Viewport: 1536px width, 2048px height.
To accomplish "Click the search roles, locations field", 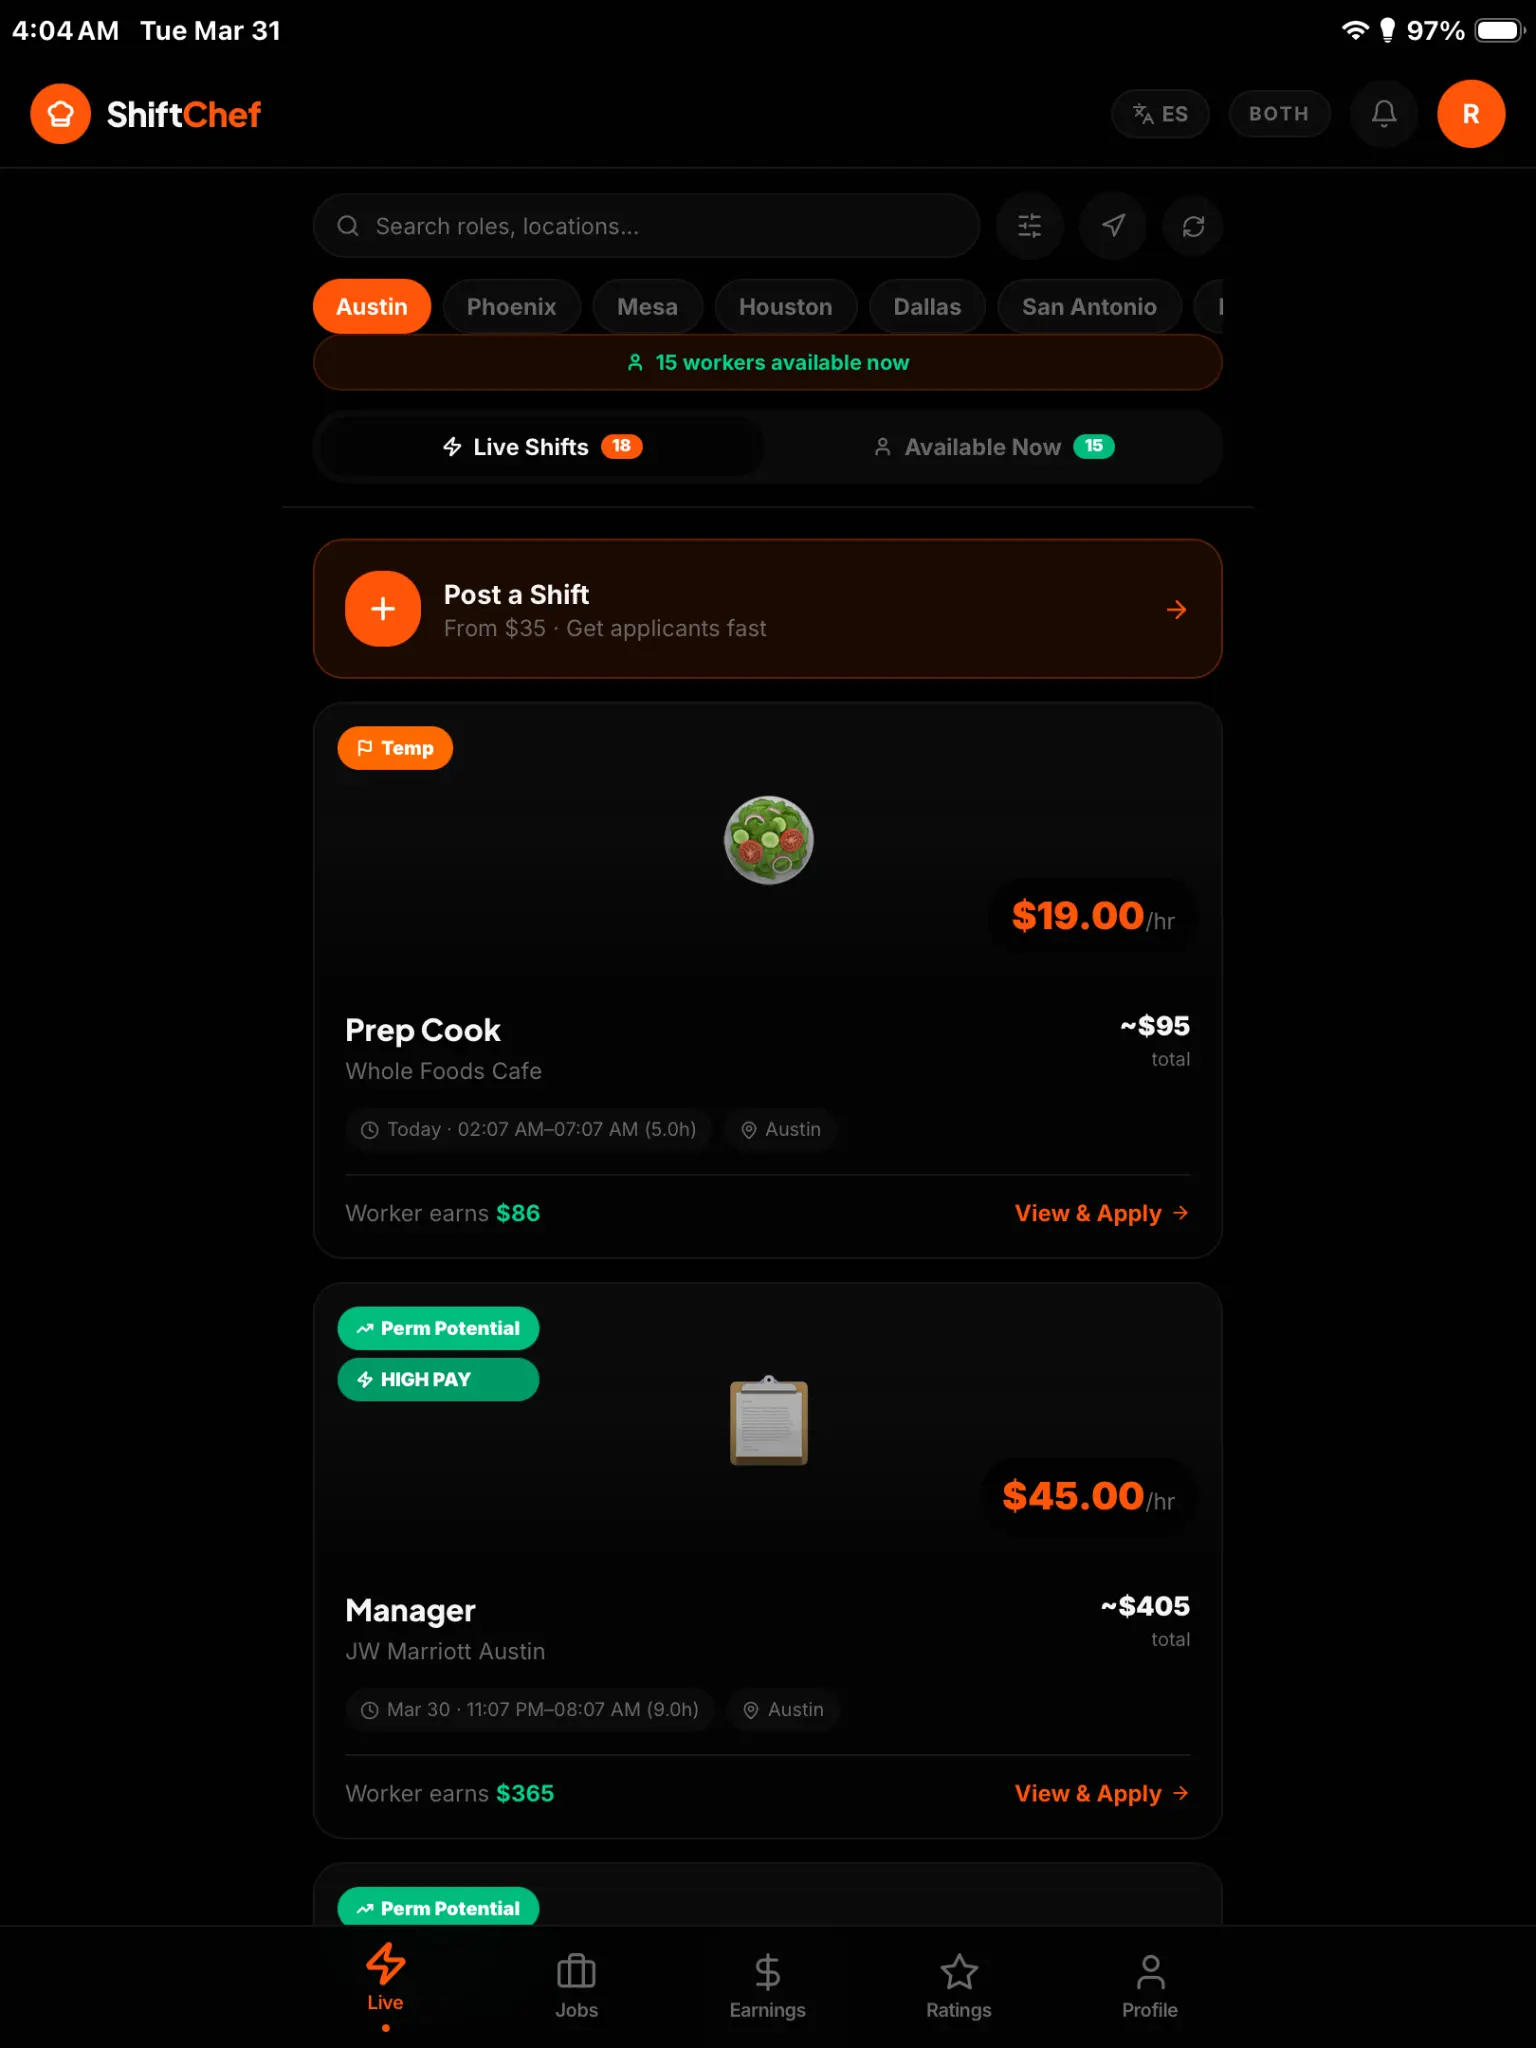I will pyautogui.click(x=646, y=226).
